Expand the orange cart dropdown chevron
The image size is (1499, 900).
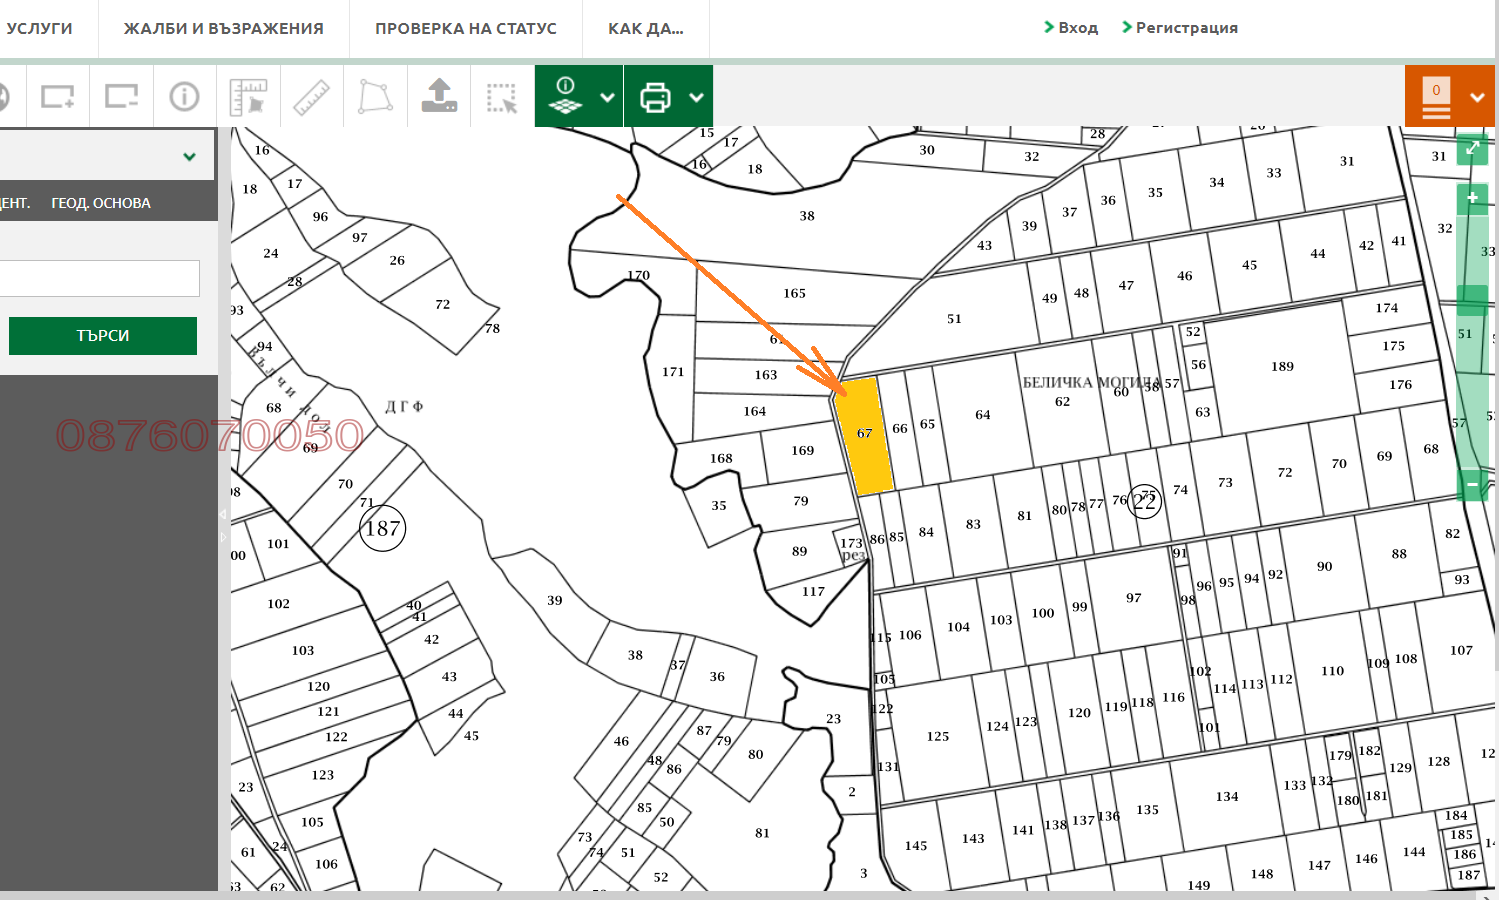tap(1477, 97)
